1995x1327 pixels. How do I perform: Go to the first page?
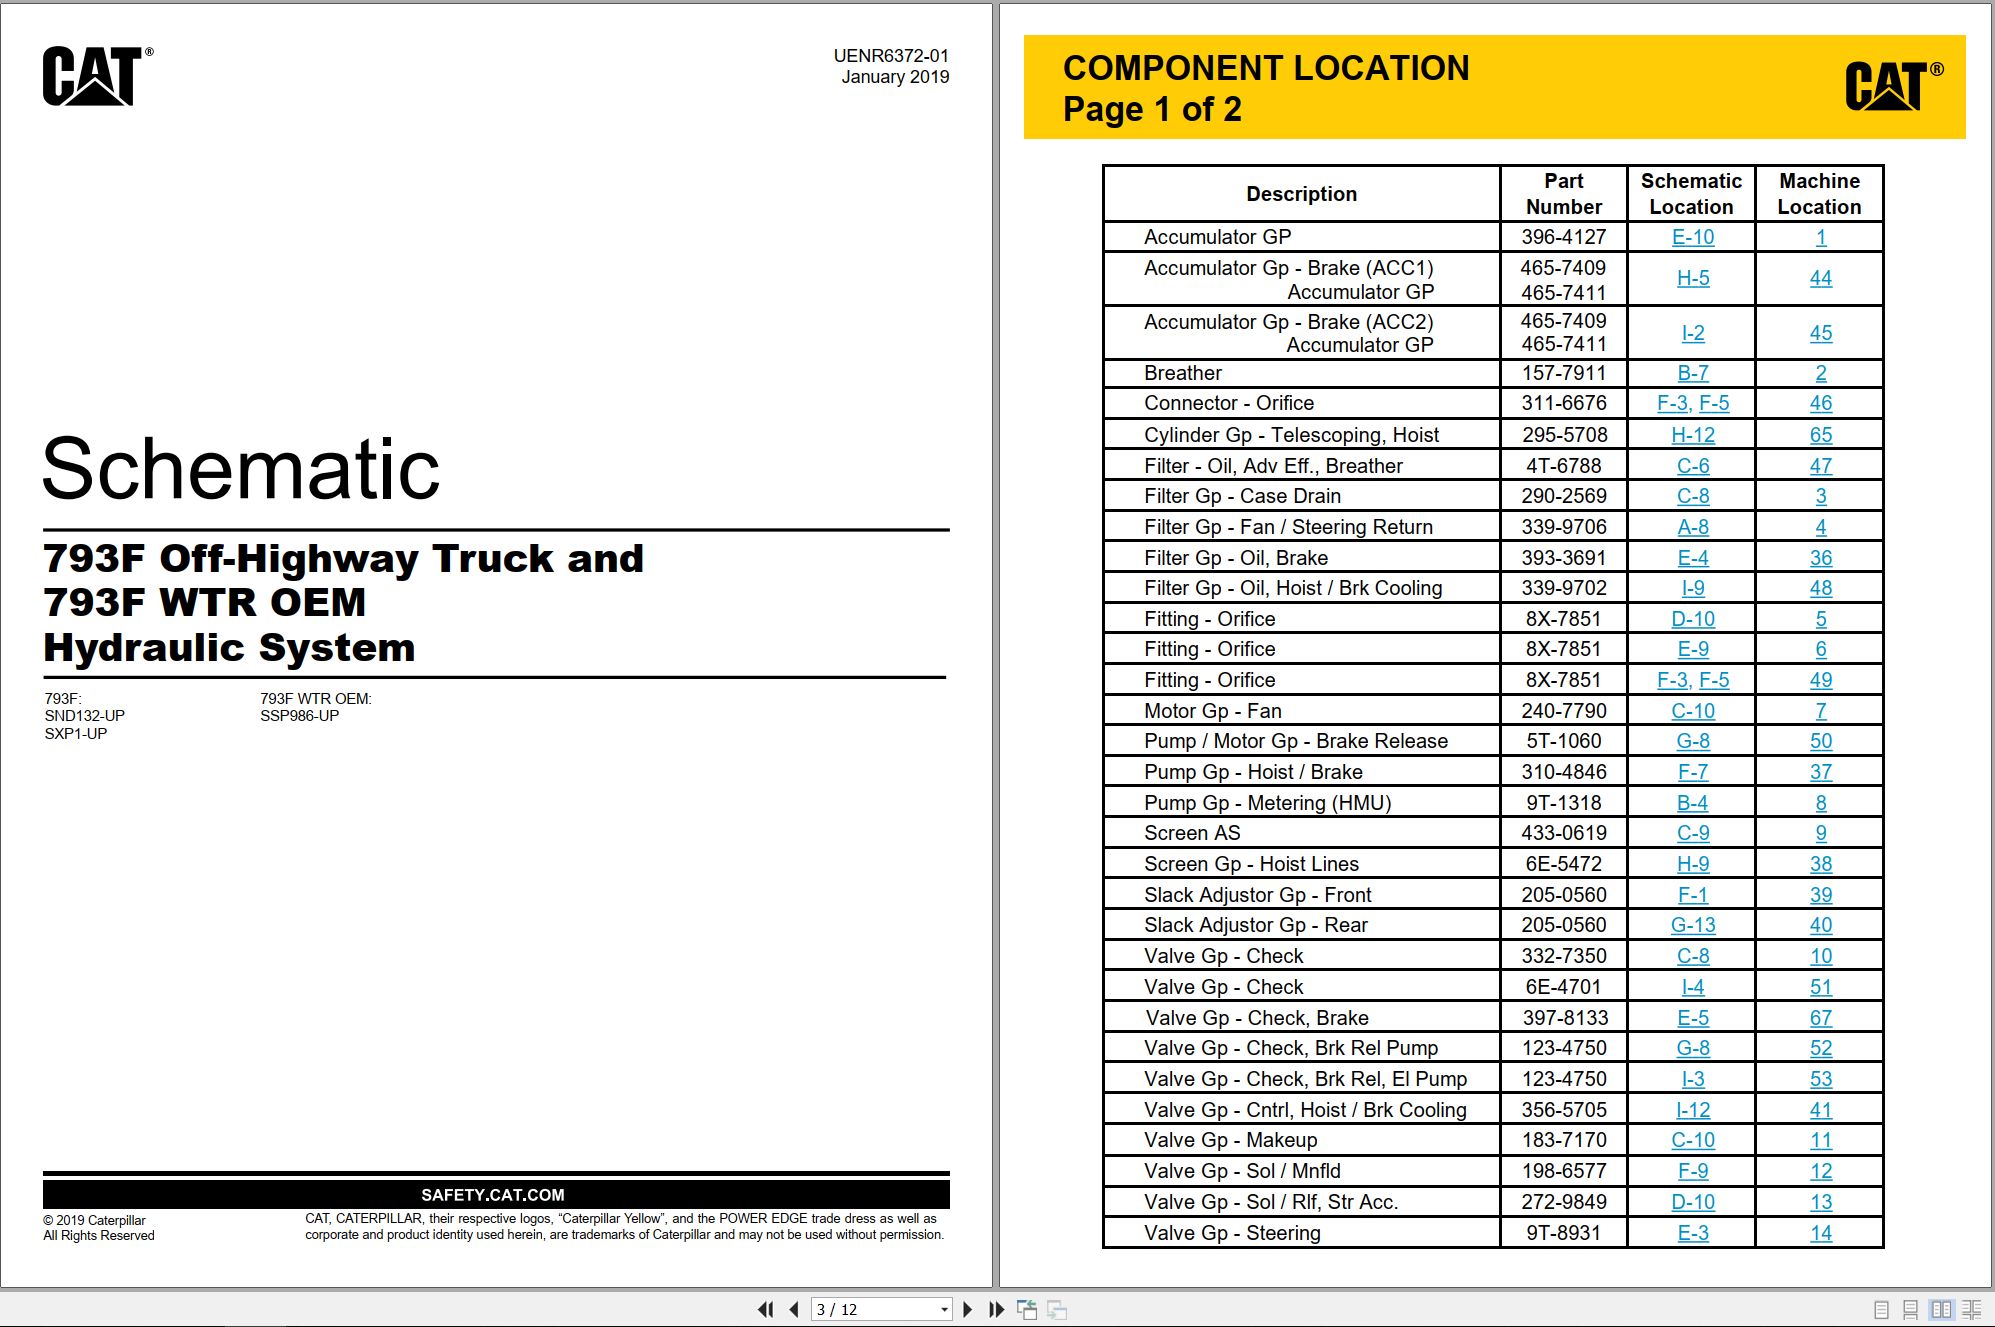click(766, 1309)
